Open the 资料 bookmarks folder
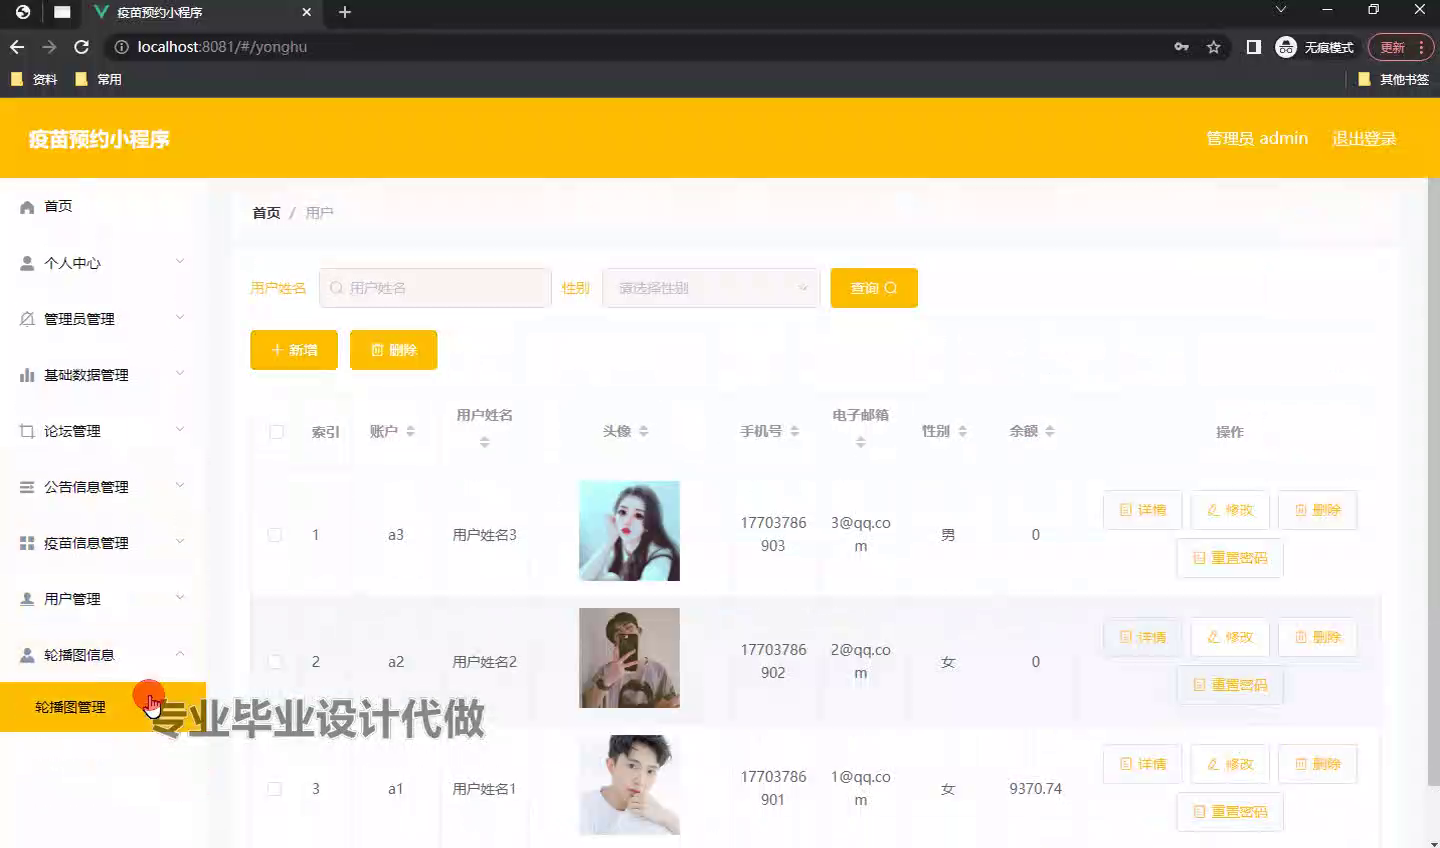 coord(33,79)
